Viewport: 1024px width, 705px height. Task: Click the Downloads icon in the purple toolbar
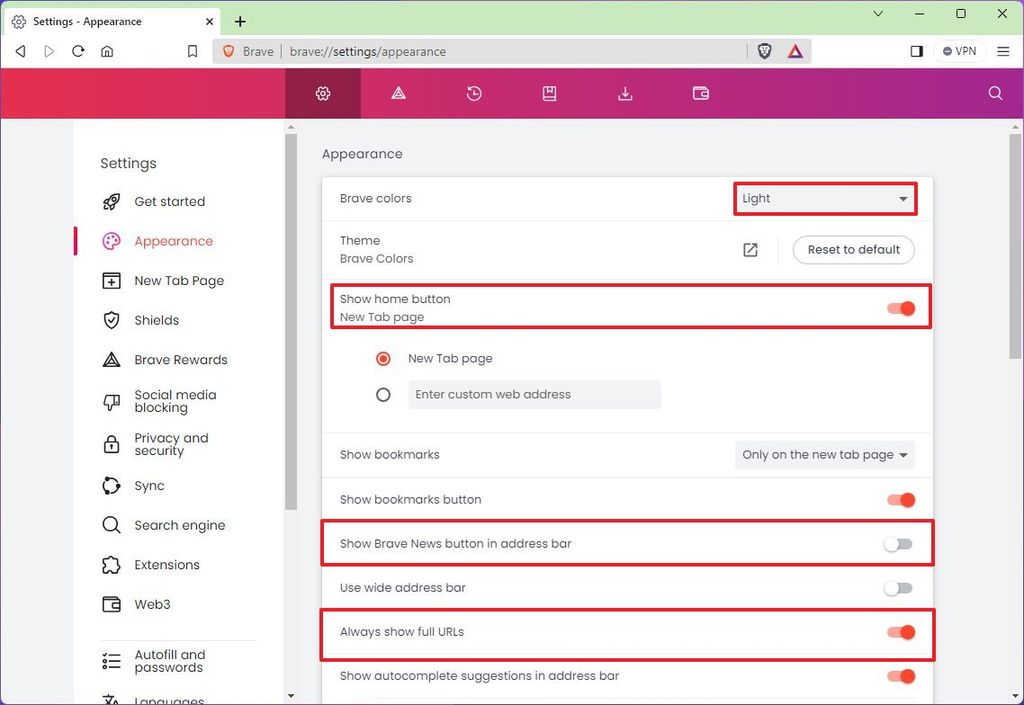pyautogui.click(x=625, y=93)
